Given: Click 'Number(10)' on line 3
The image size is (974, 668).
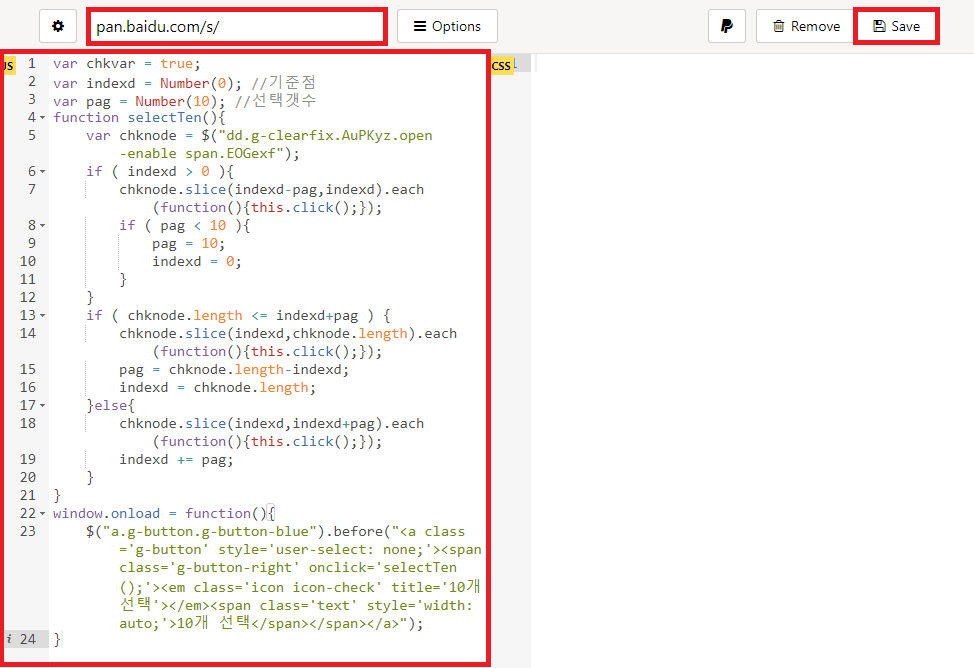Looking at the screenshot, I should click(x=176, y=101).
